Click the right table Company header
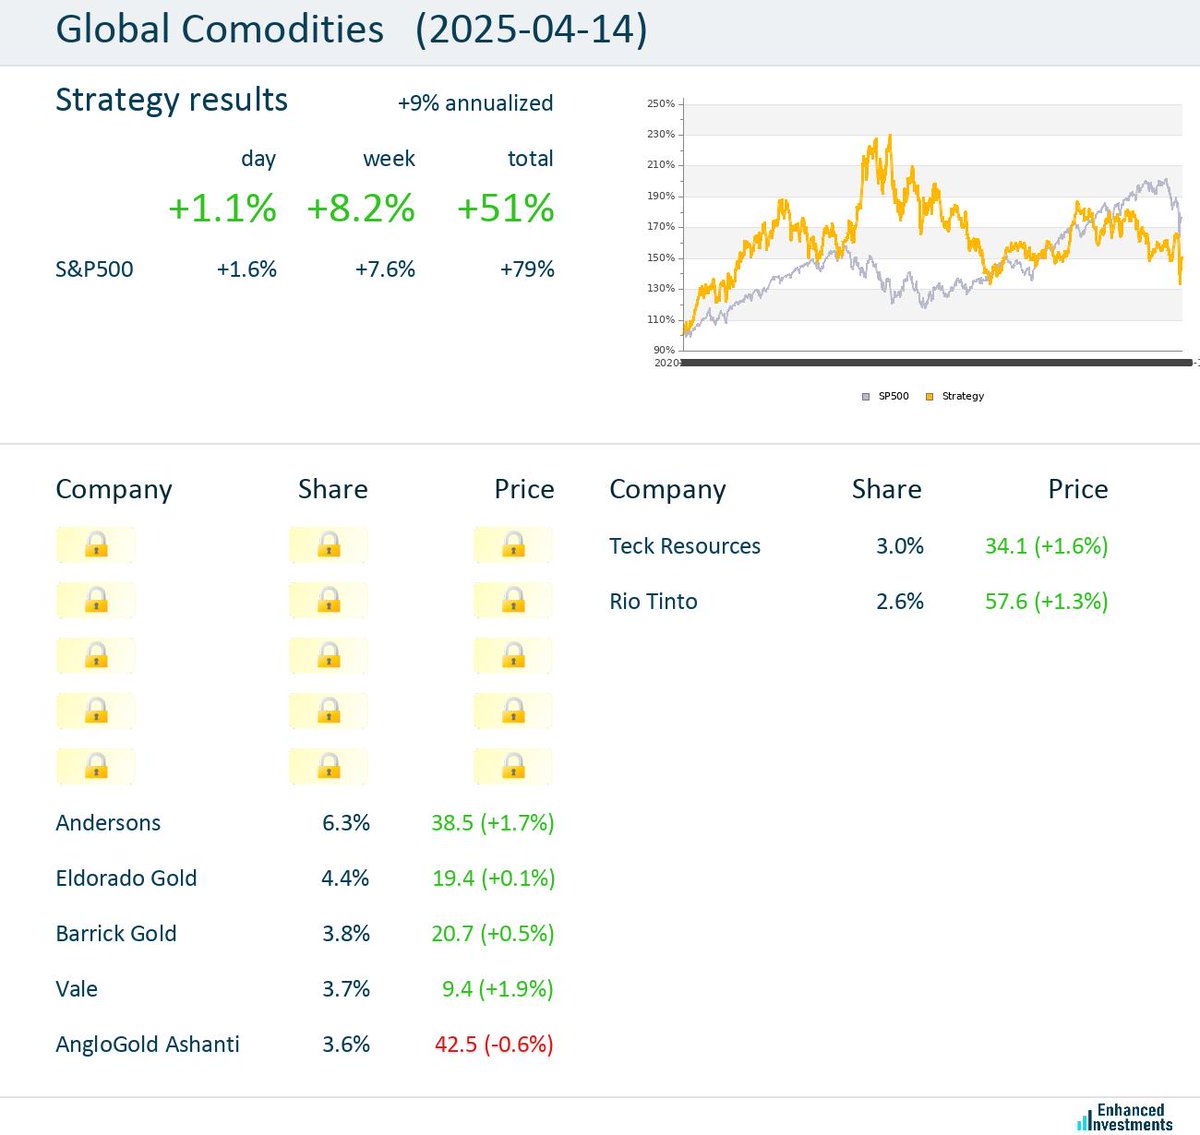The width and height of the screenshot is (1200, 1135). (668, 490)
